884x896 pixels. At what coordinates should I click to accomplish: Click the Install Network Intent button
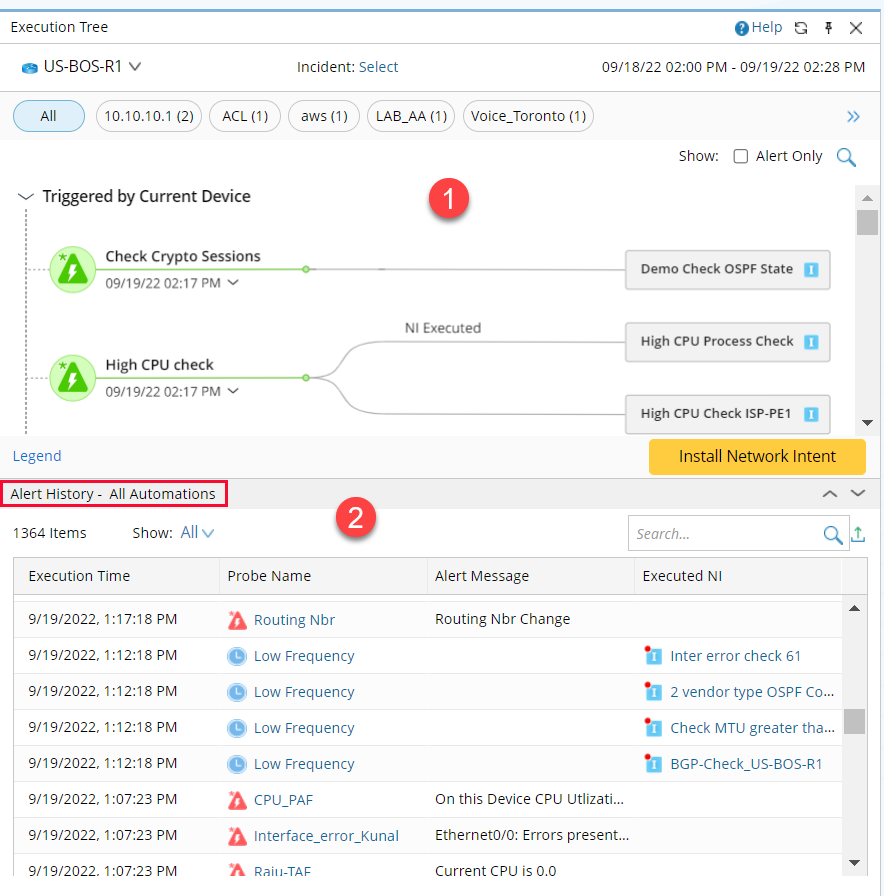(757, 457)
